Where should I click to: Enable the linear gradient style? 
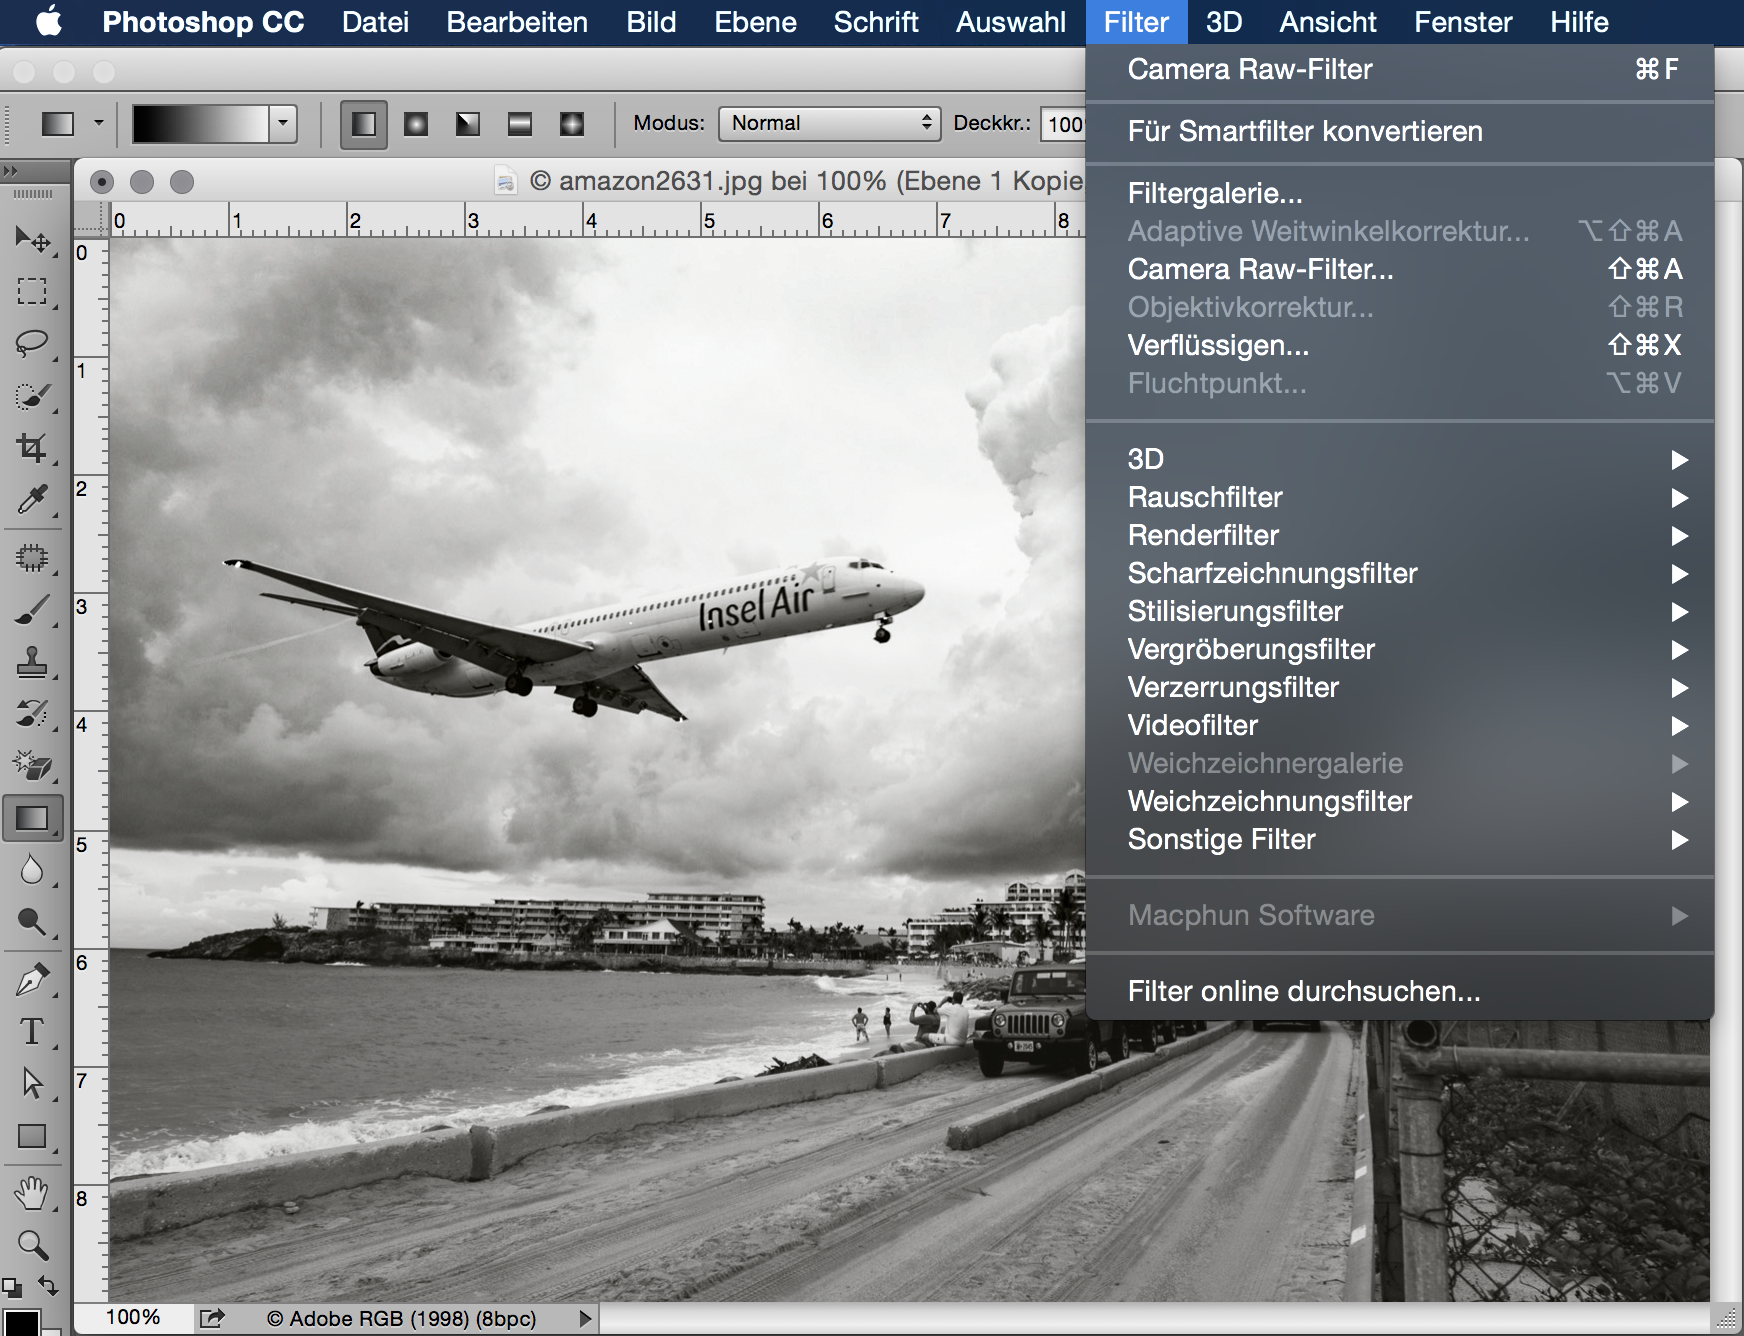(x=364, y=124)
